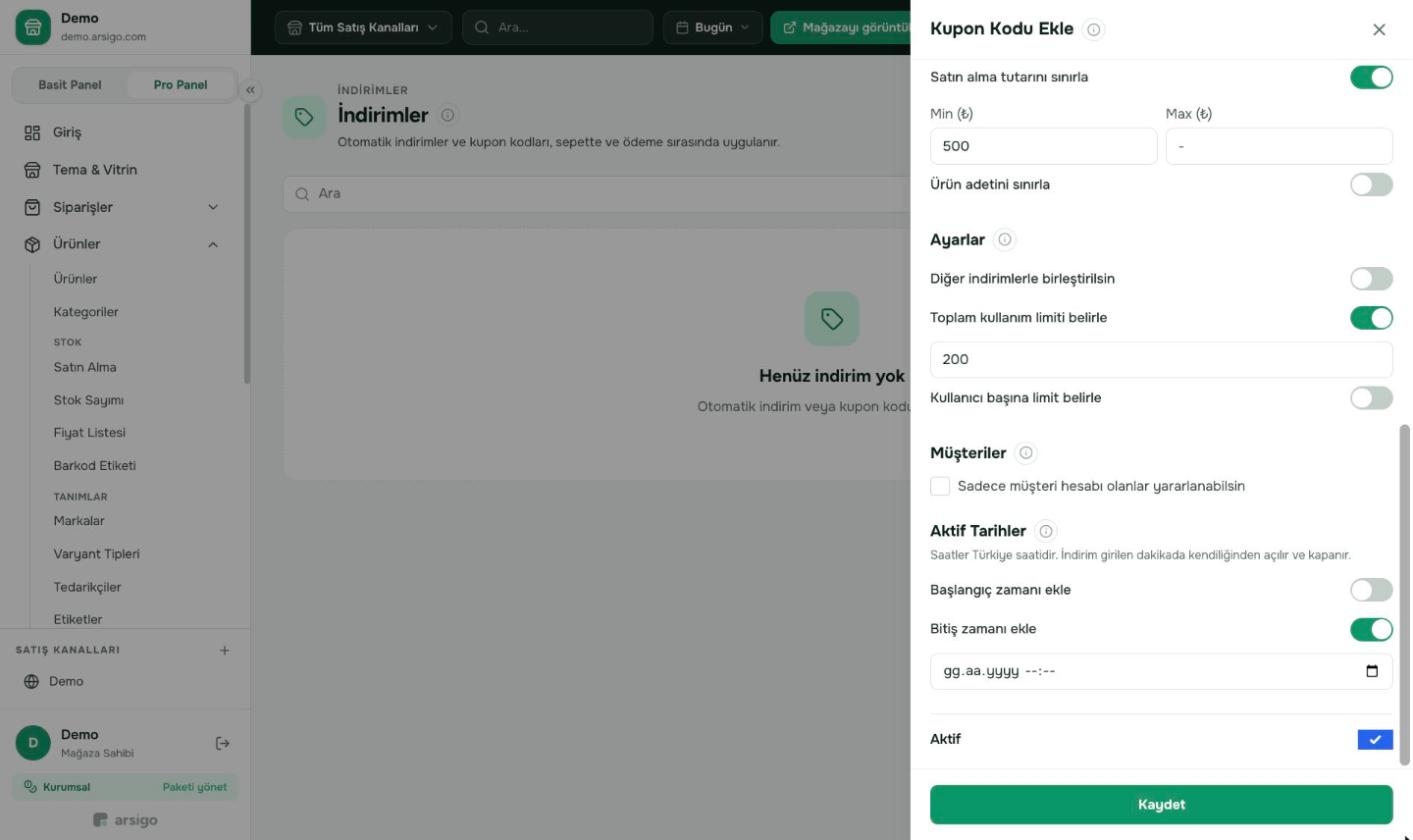Enable the Başlangıç zamanı ekle toggle

point(1371,589)
